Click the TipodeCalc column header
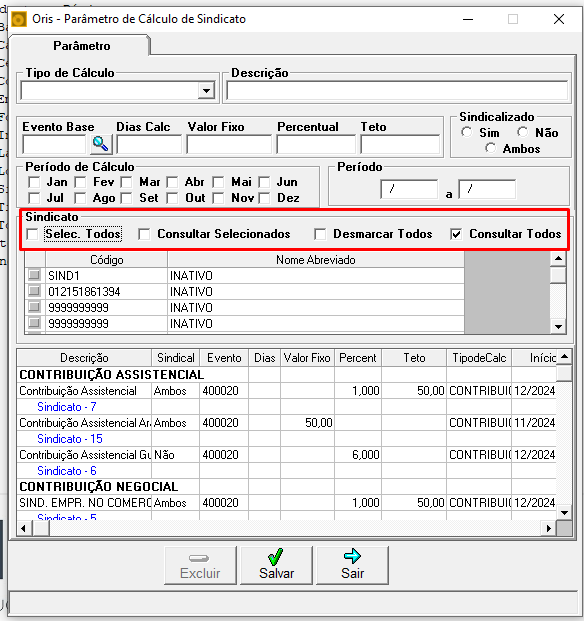584x621 pixels. (x=479, y=358)
